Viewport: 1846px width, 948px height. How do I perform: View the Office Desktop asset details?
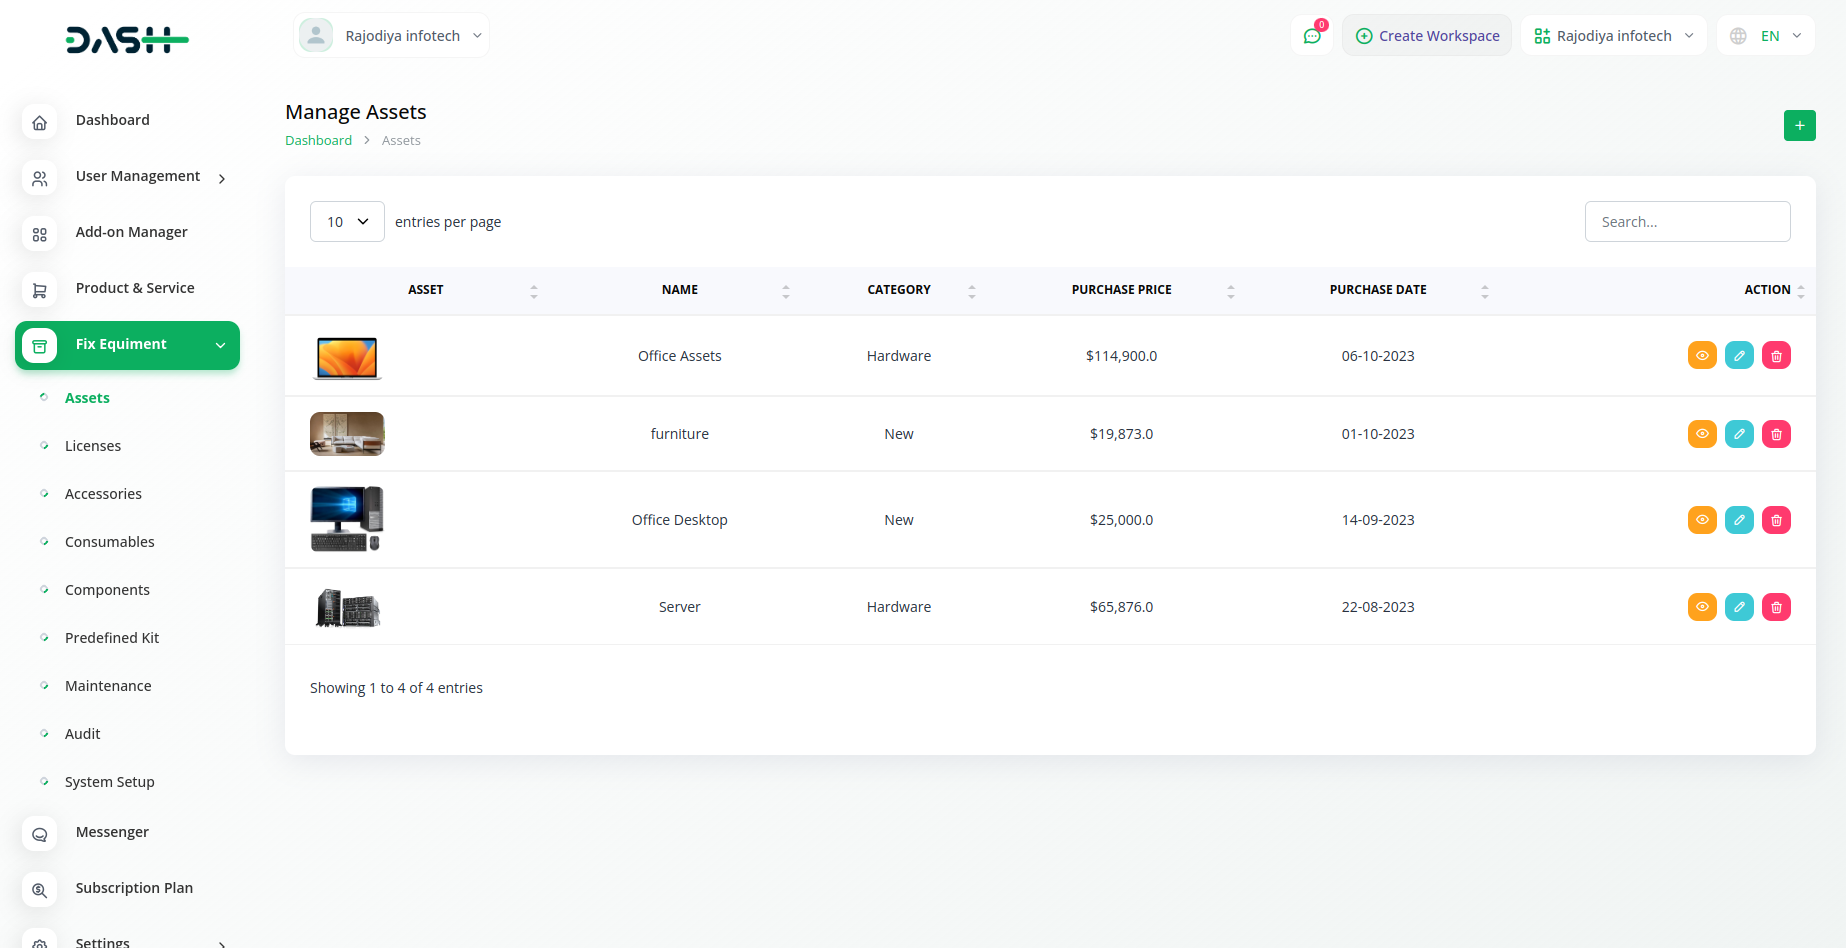1702,520
